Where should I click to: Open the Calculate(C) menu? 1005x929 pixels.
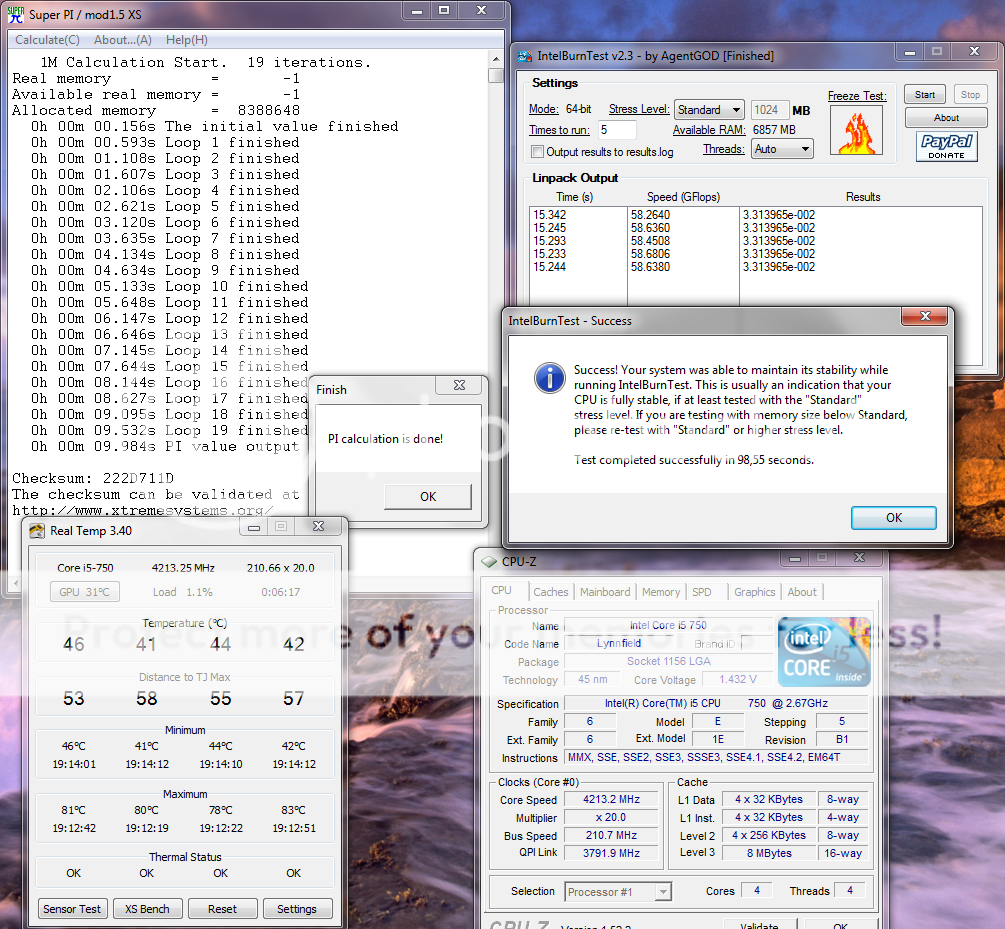point(47,40)
